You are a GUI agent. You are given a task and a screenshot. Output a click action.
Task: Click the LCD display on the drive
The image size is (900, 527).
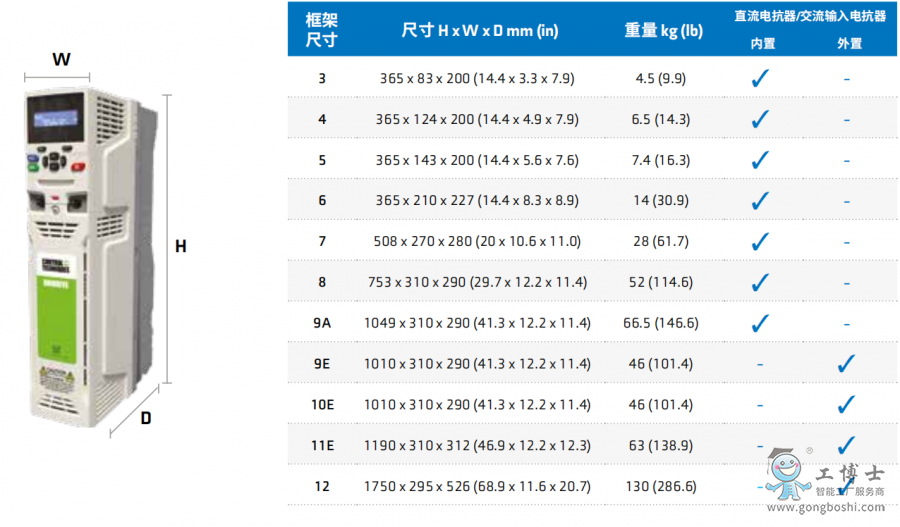(58, 116)
